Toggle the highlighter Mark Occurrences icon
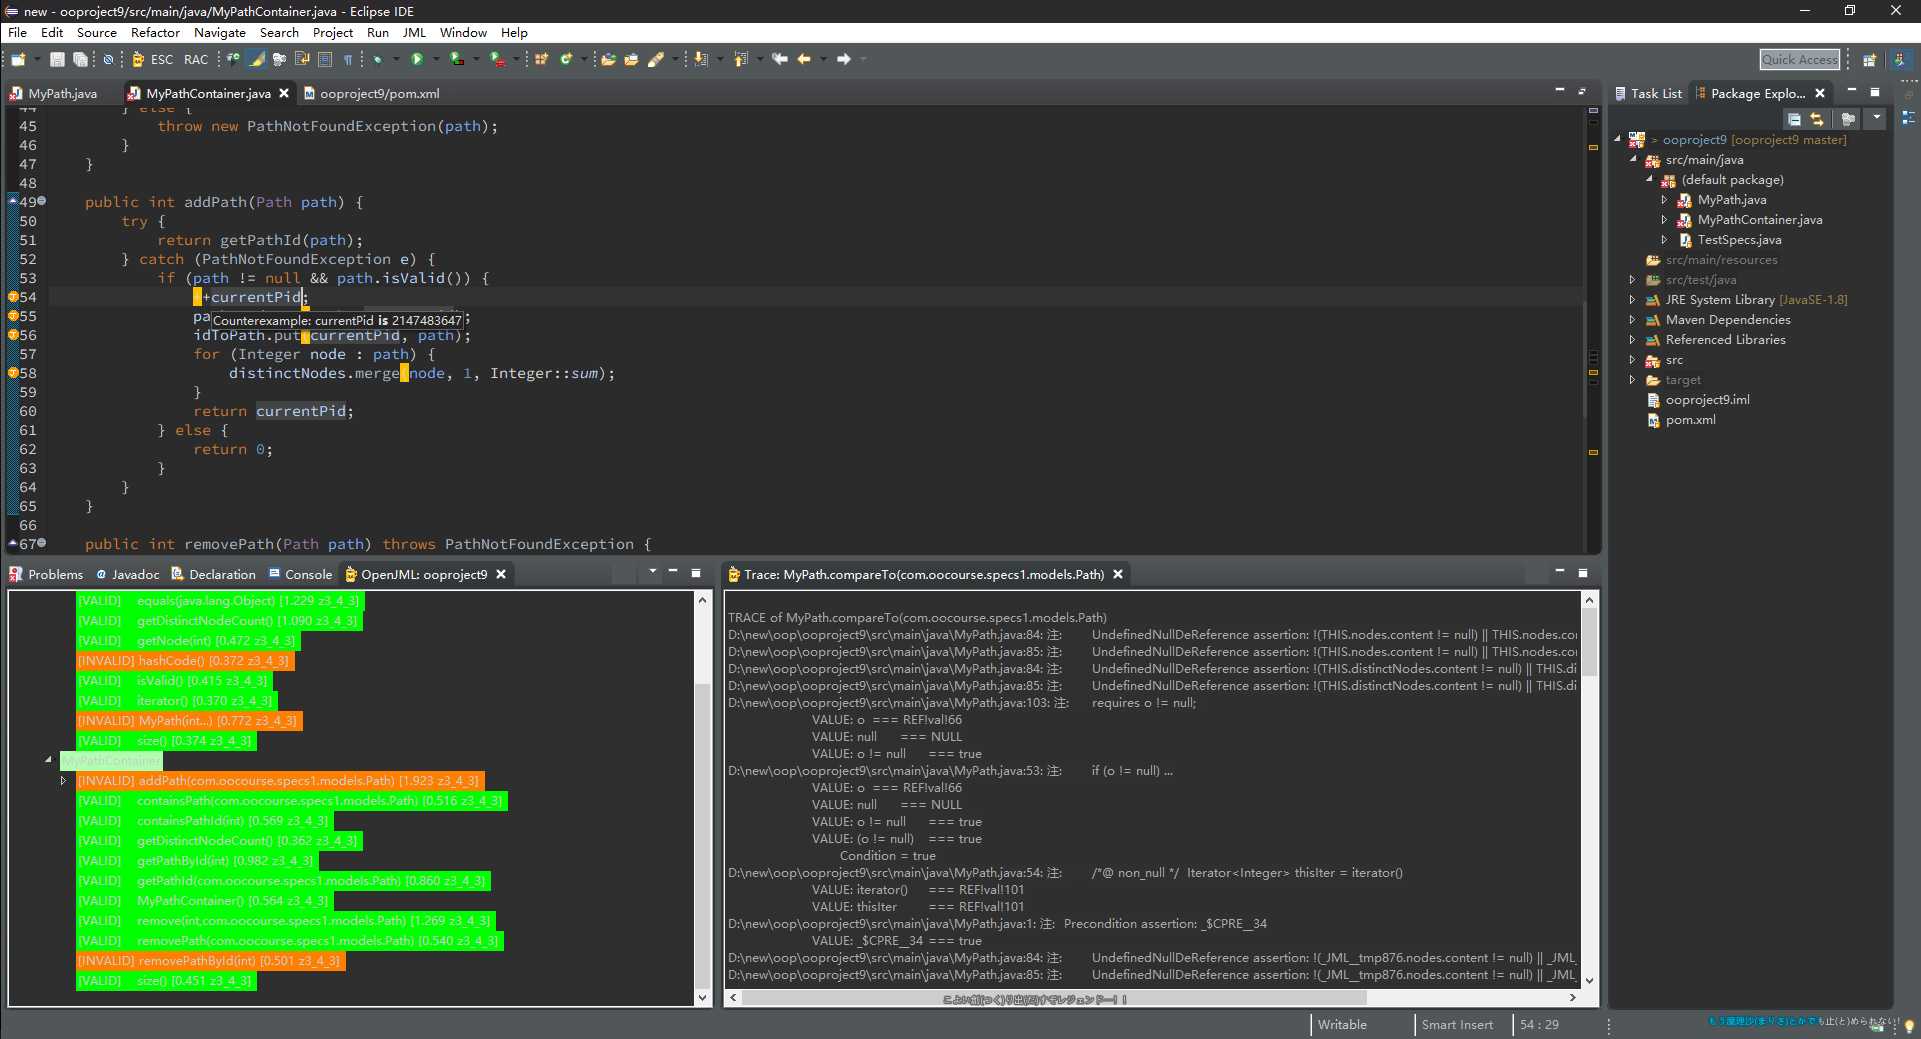The height and width of the screenshot is (1039, 1921). (257, 60)
